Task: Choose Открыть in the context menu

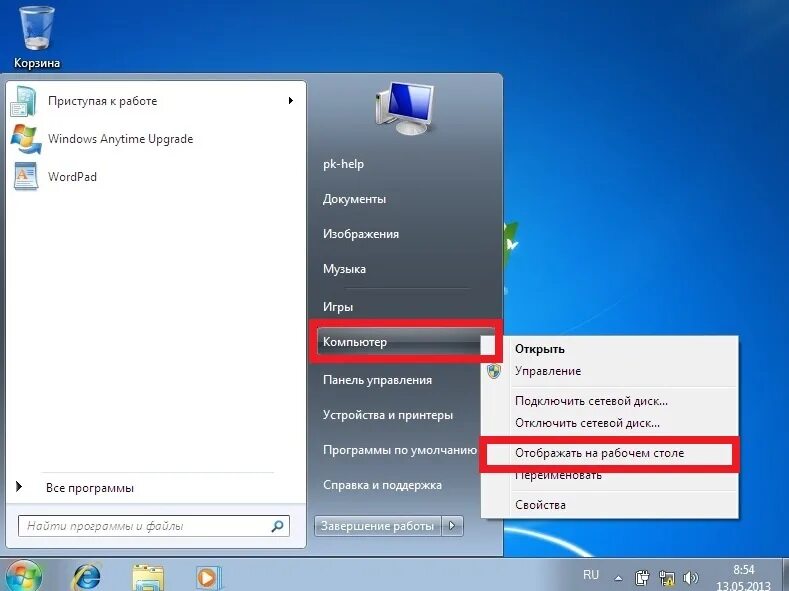Action: pyautogui.click(x=539, y=349)
